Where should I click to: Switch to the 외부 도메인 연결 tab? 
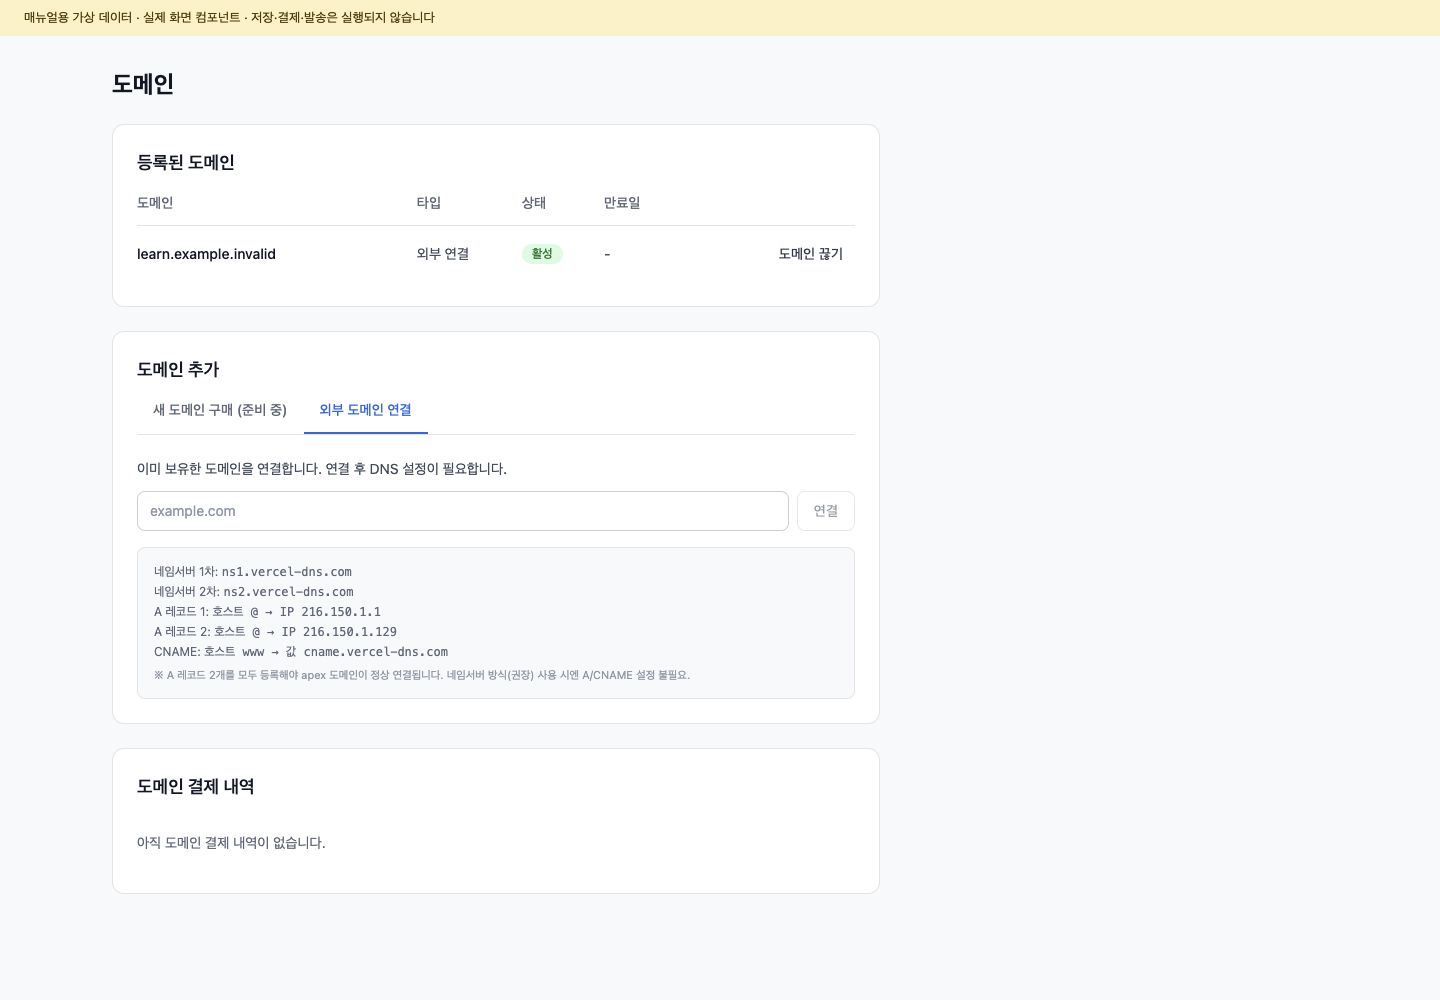coord(365,410)
